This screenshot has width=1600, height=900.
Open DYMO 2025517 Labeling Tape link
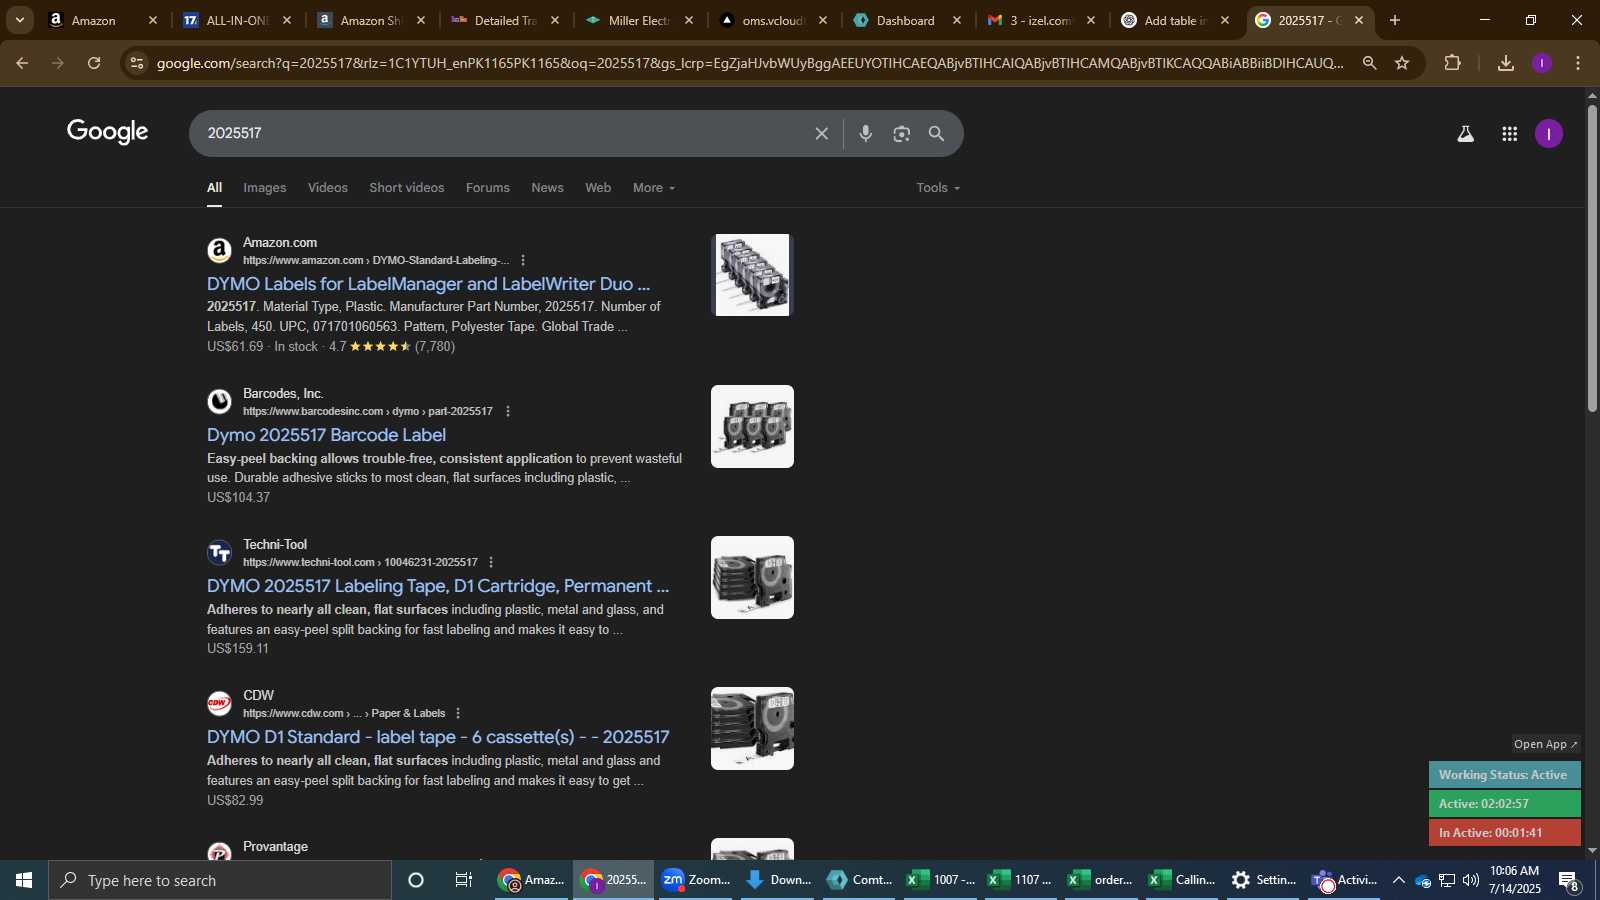[438, 586]
